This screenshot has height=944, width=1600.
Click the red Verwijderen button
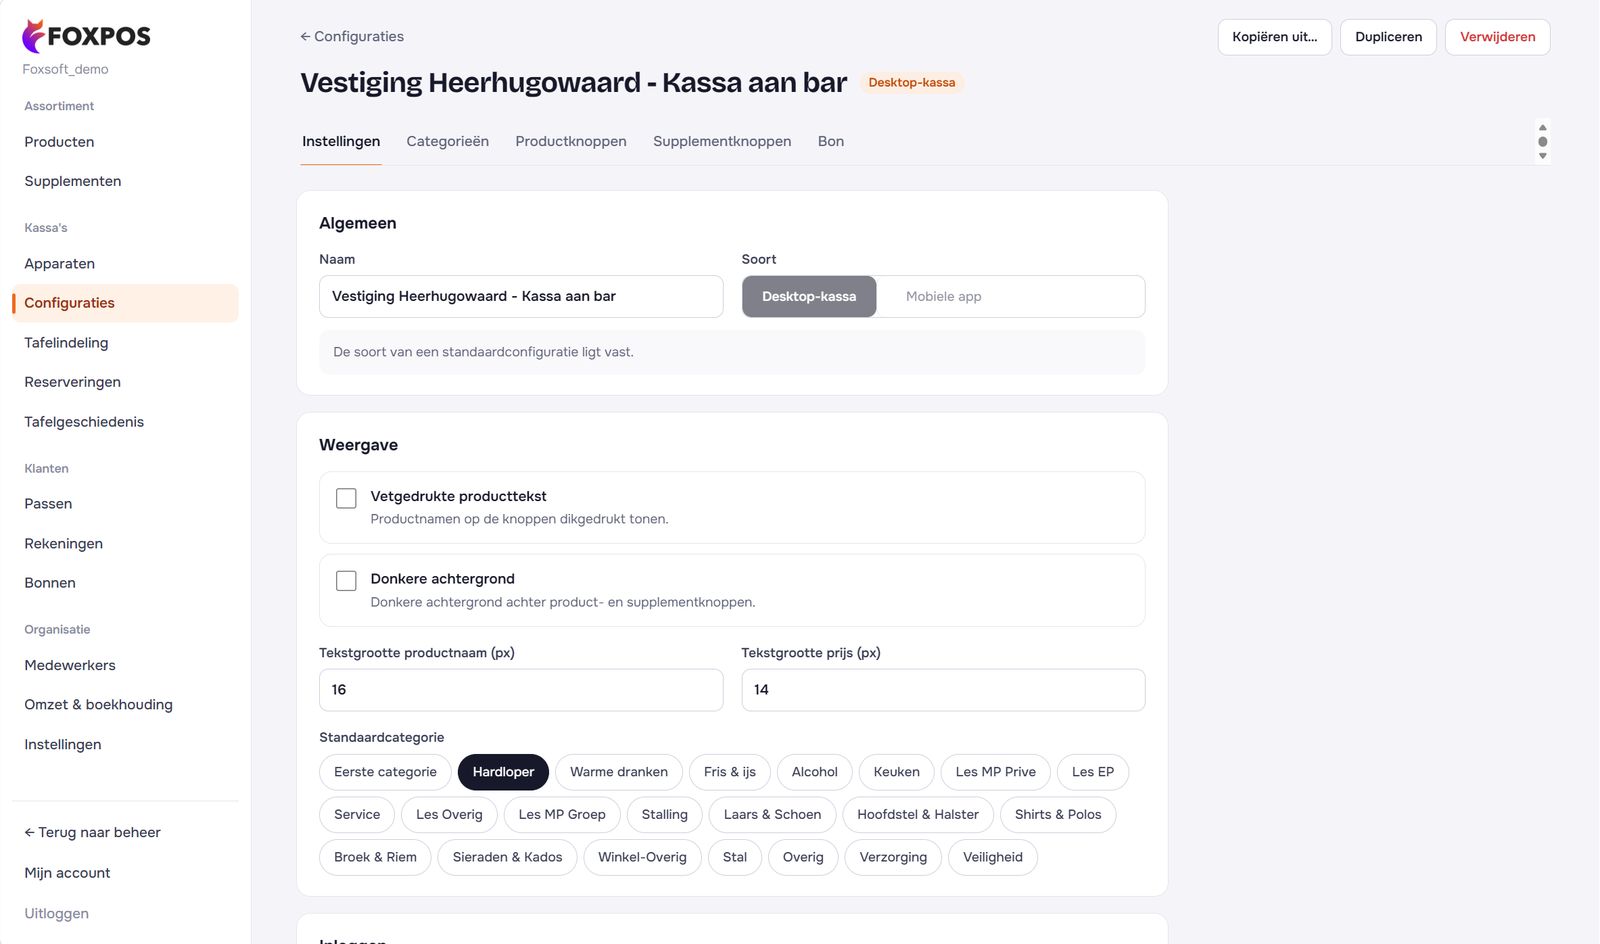pyautogui.click(x=1498, y=37)
